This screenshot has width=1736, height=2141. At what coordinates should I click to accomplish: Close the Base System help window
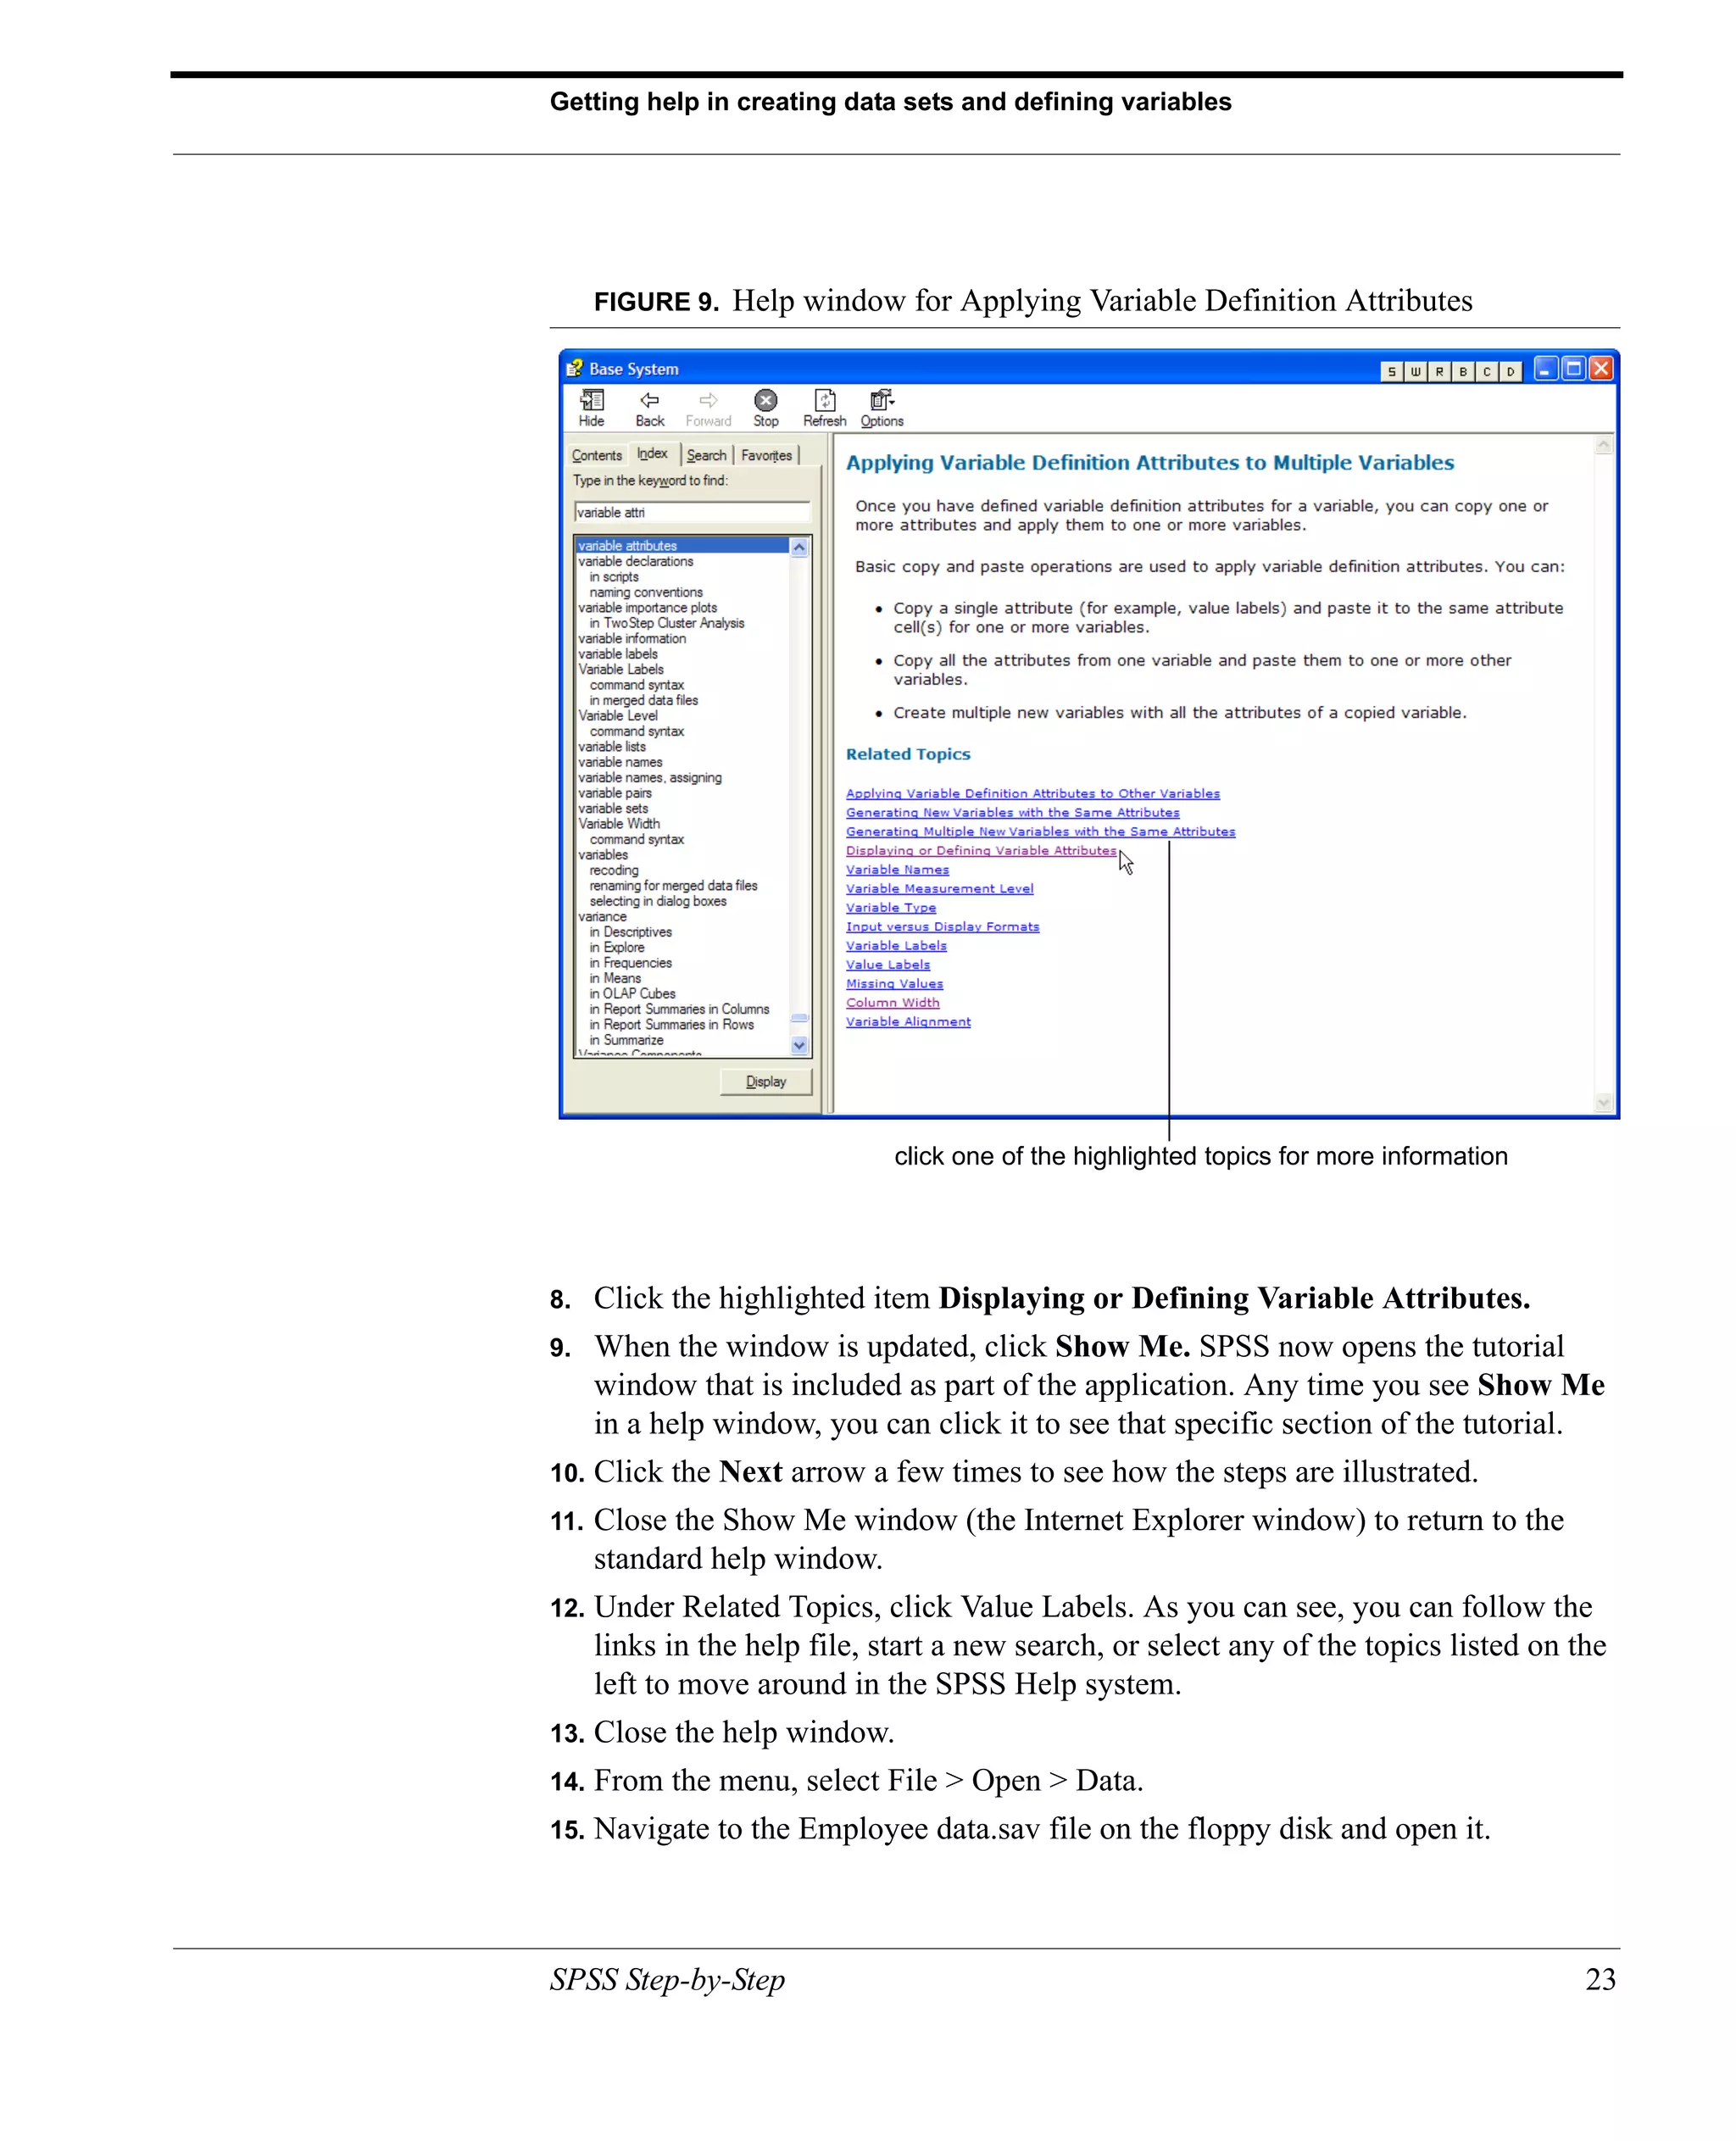click(x=1601, y=369)
